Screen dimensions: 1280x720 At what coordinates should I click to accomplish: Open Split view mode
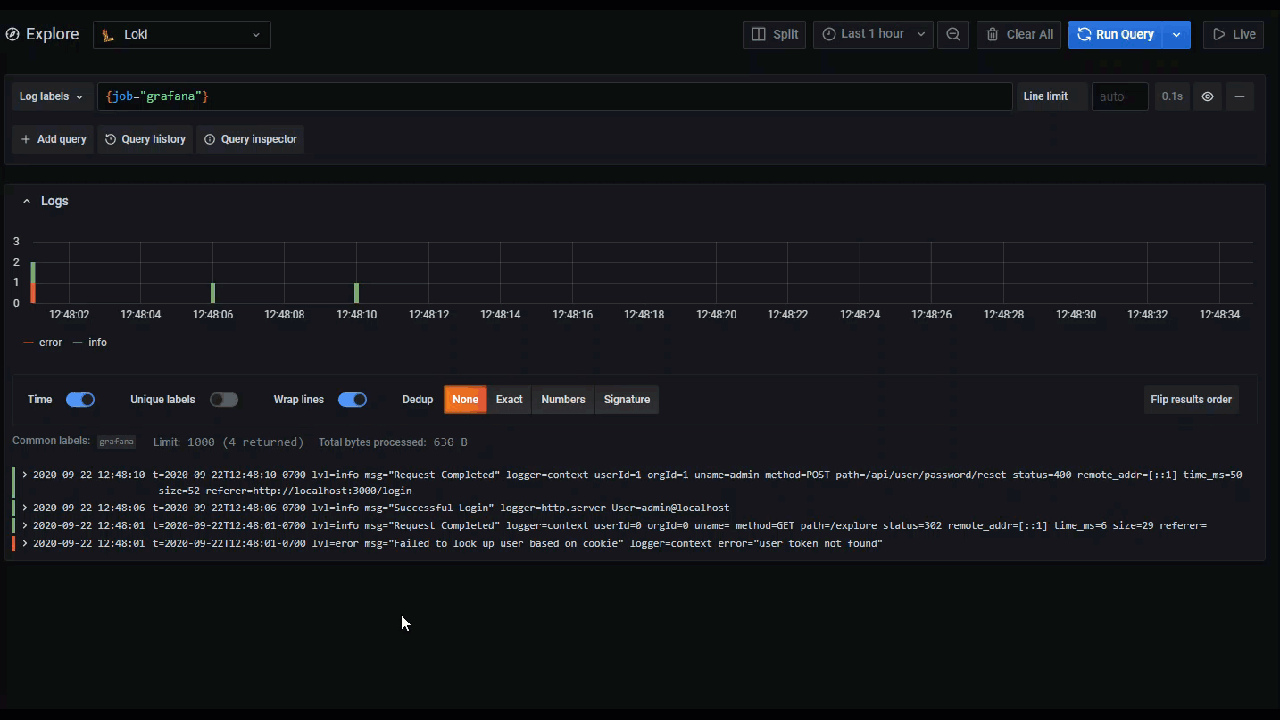(x=774, y=34)
